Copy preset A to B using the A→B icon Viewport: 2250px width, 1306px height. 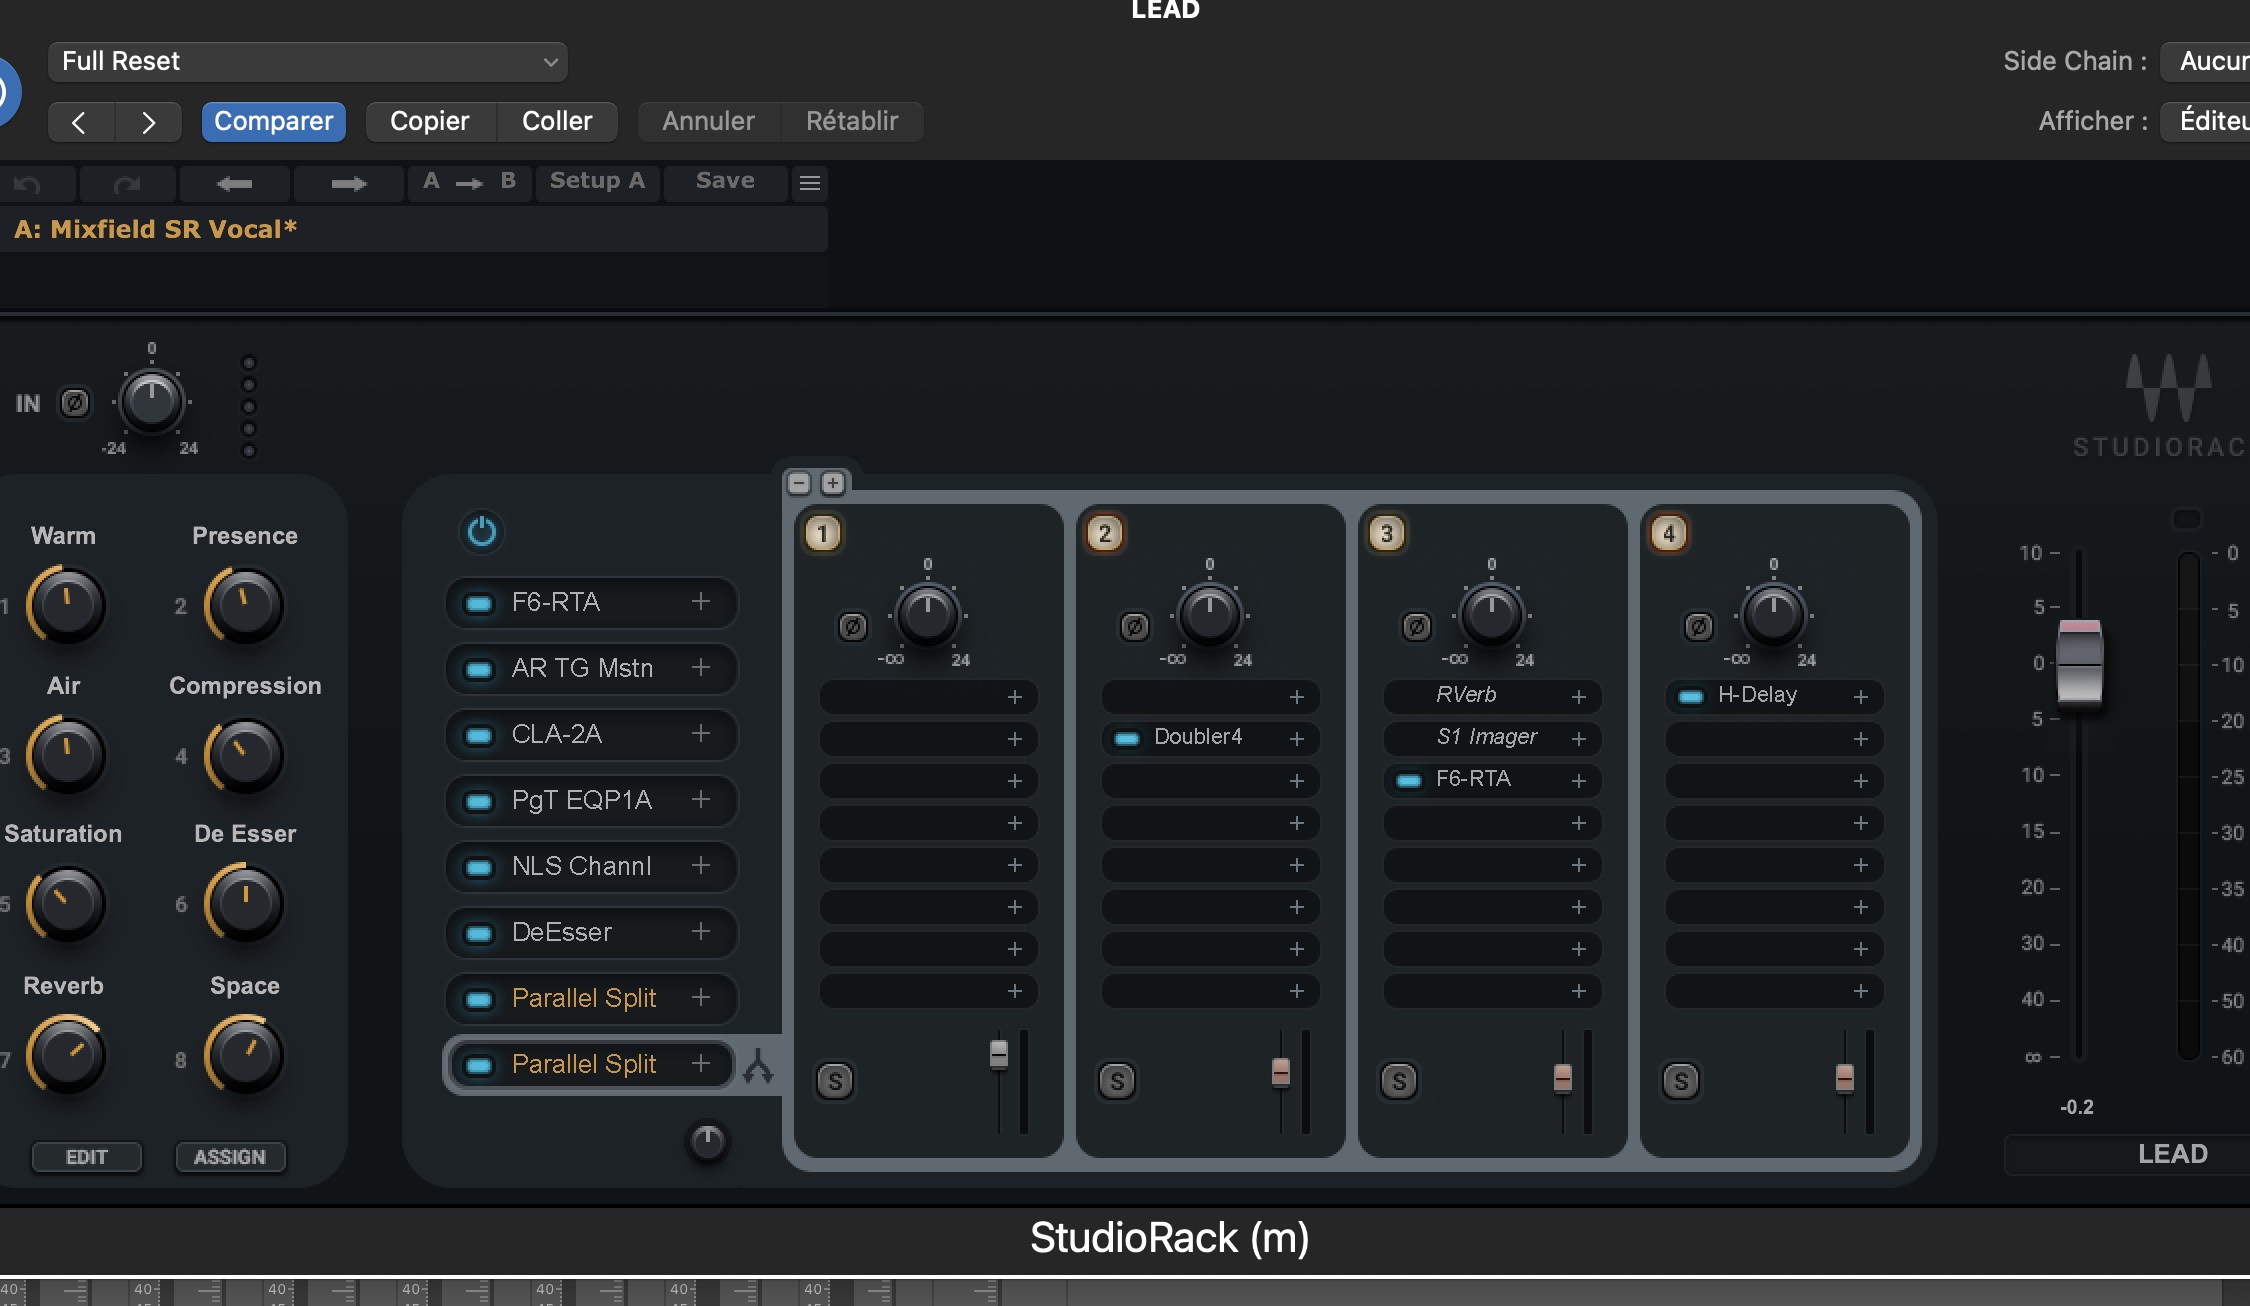click(x=468, y=181)
